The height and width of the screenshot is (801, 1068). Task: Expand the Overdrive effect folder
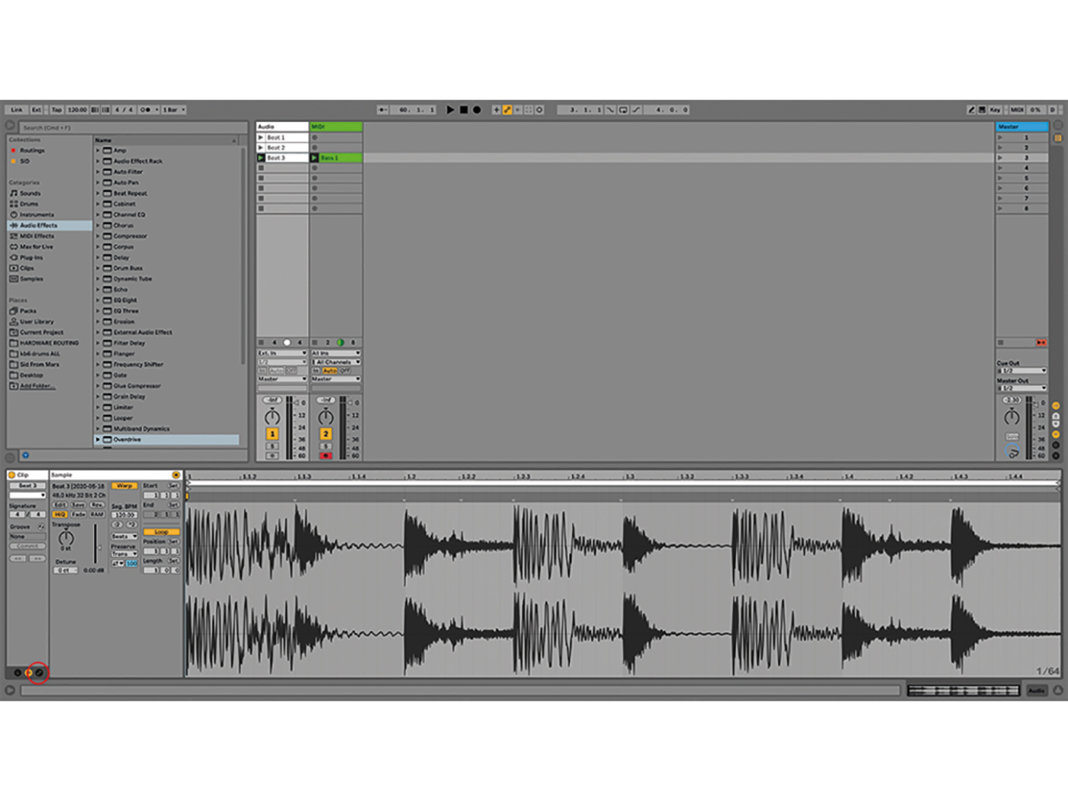click(x=98, y=439)
